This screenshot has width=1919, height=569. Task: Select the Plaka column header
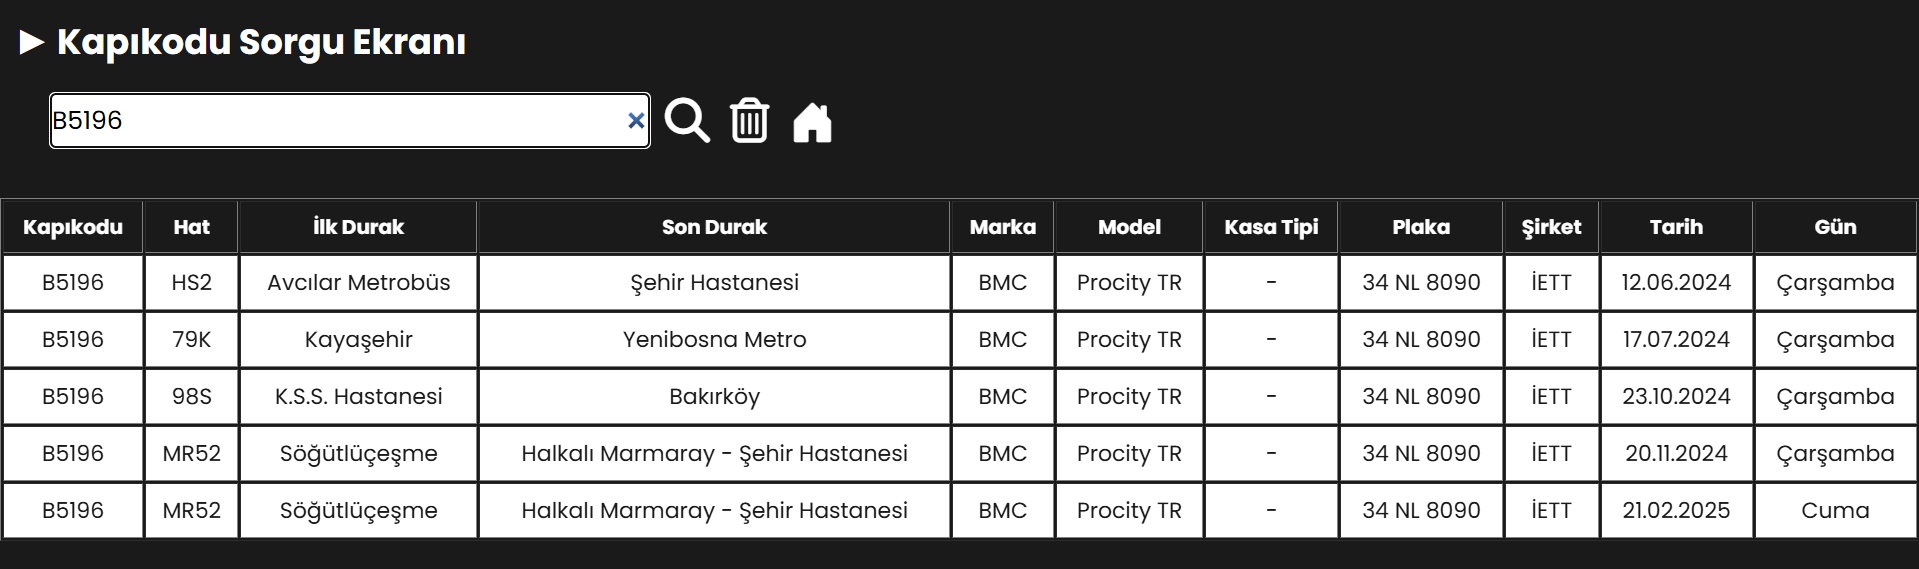pos(1421,227)
